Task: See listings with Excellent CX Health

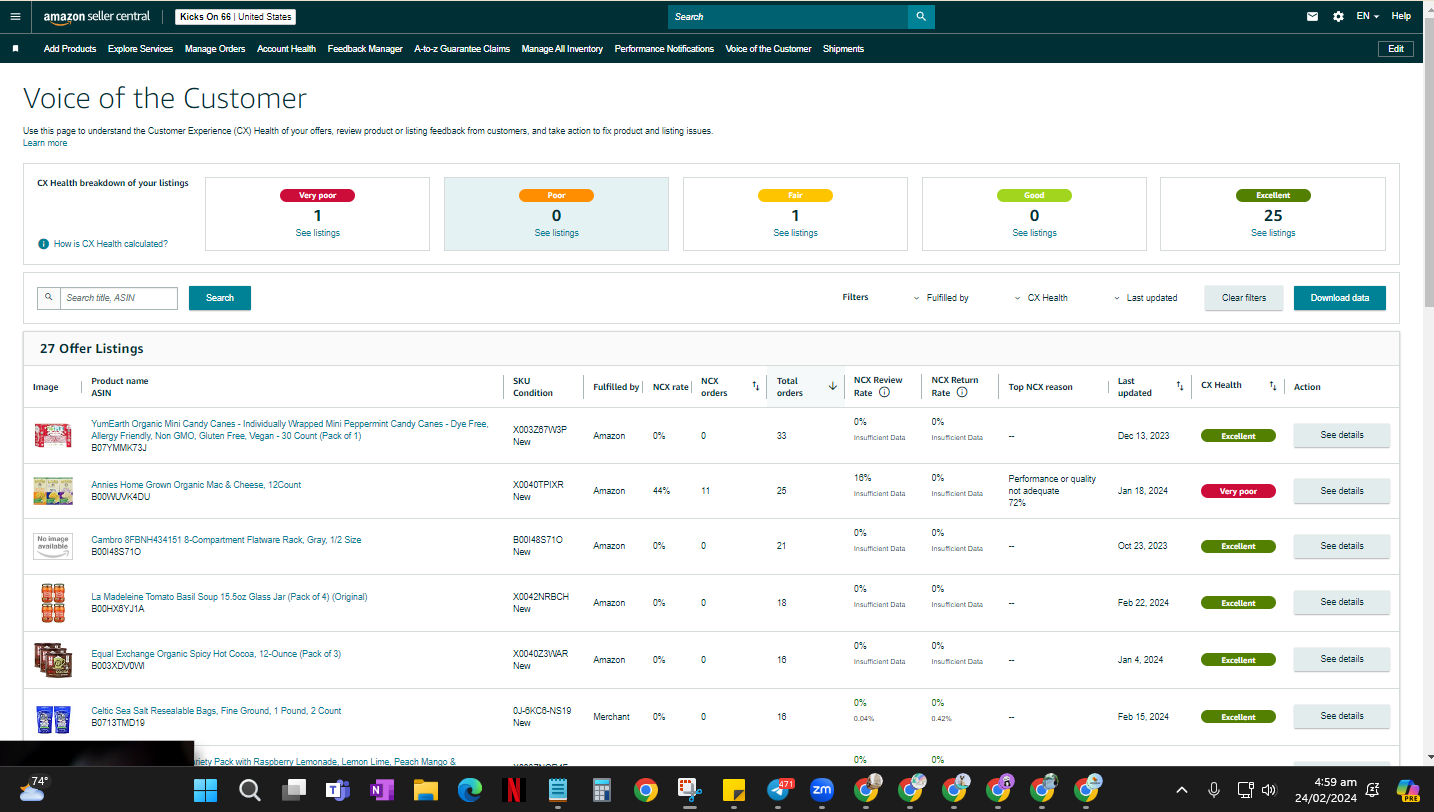Action: [x=1273, y=233]
